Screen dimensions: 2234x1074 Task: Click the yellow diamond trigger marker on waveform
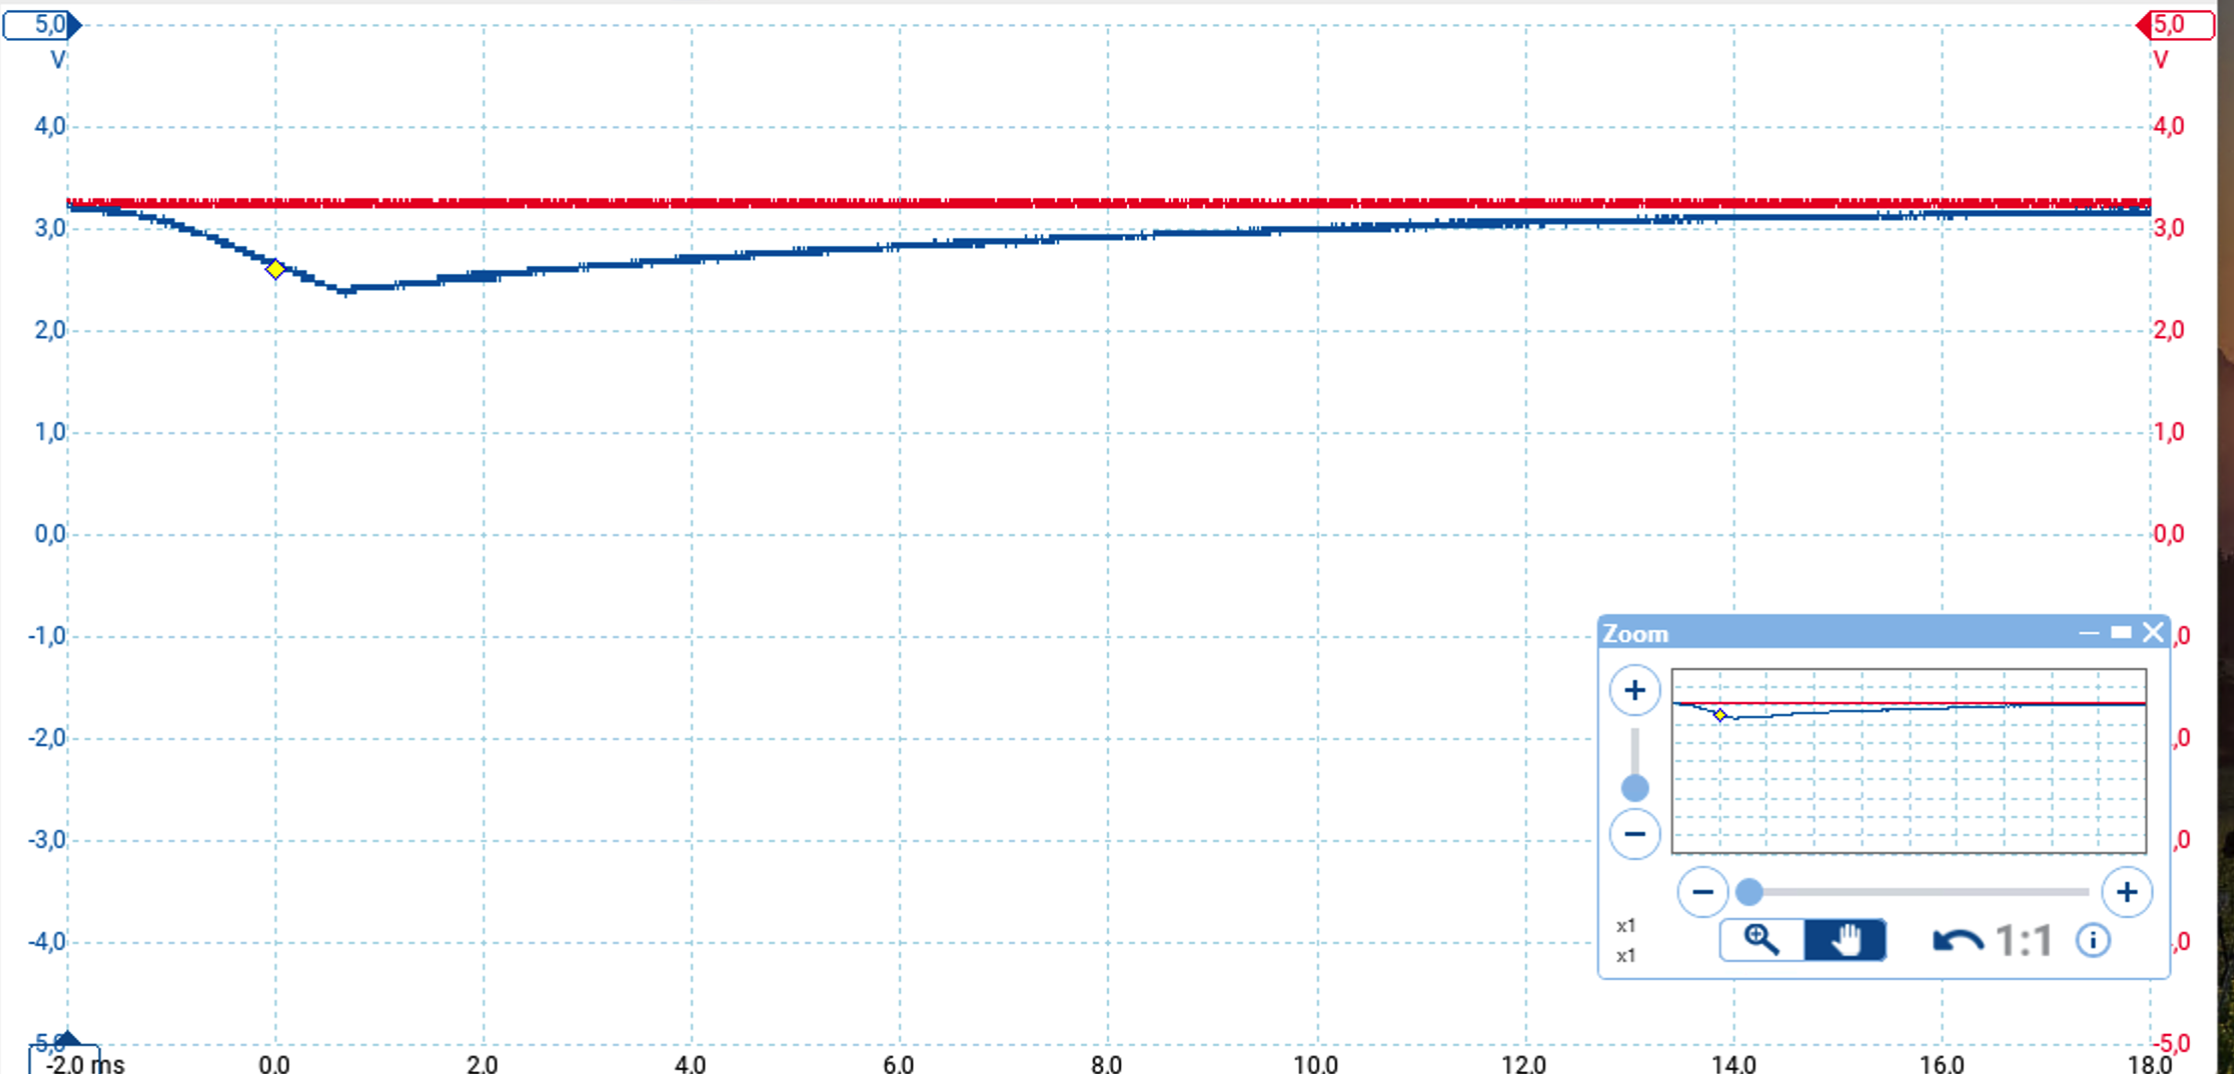click(275, 269)
